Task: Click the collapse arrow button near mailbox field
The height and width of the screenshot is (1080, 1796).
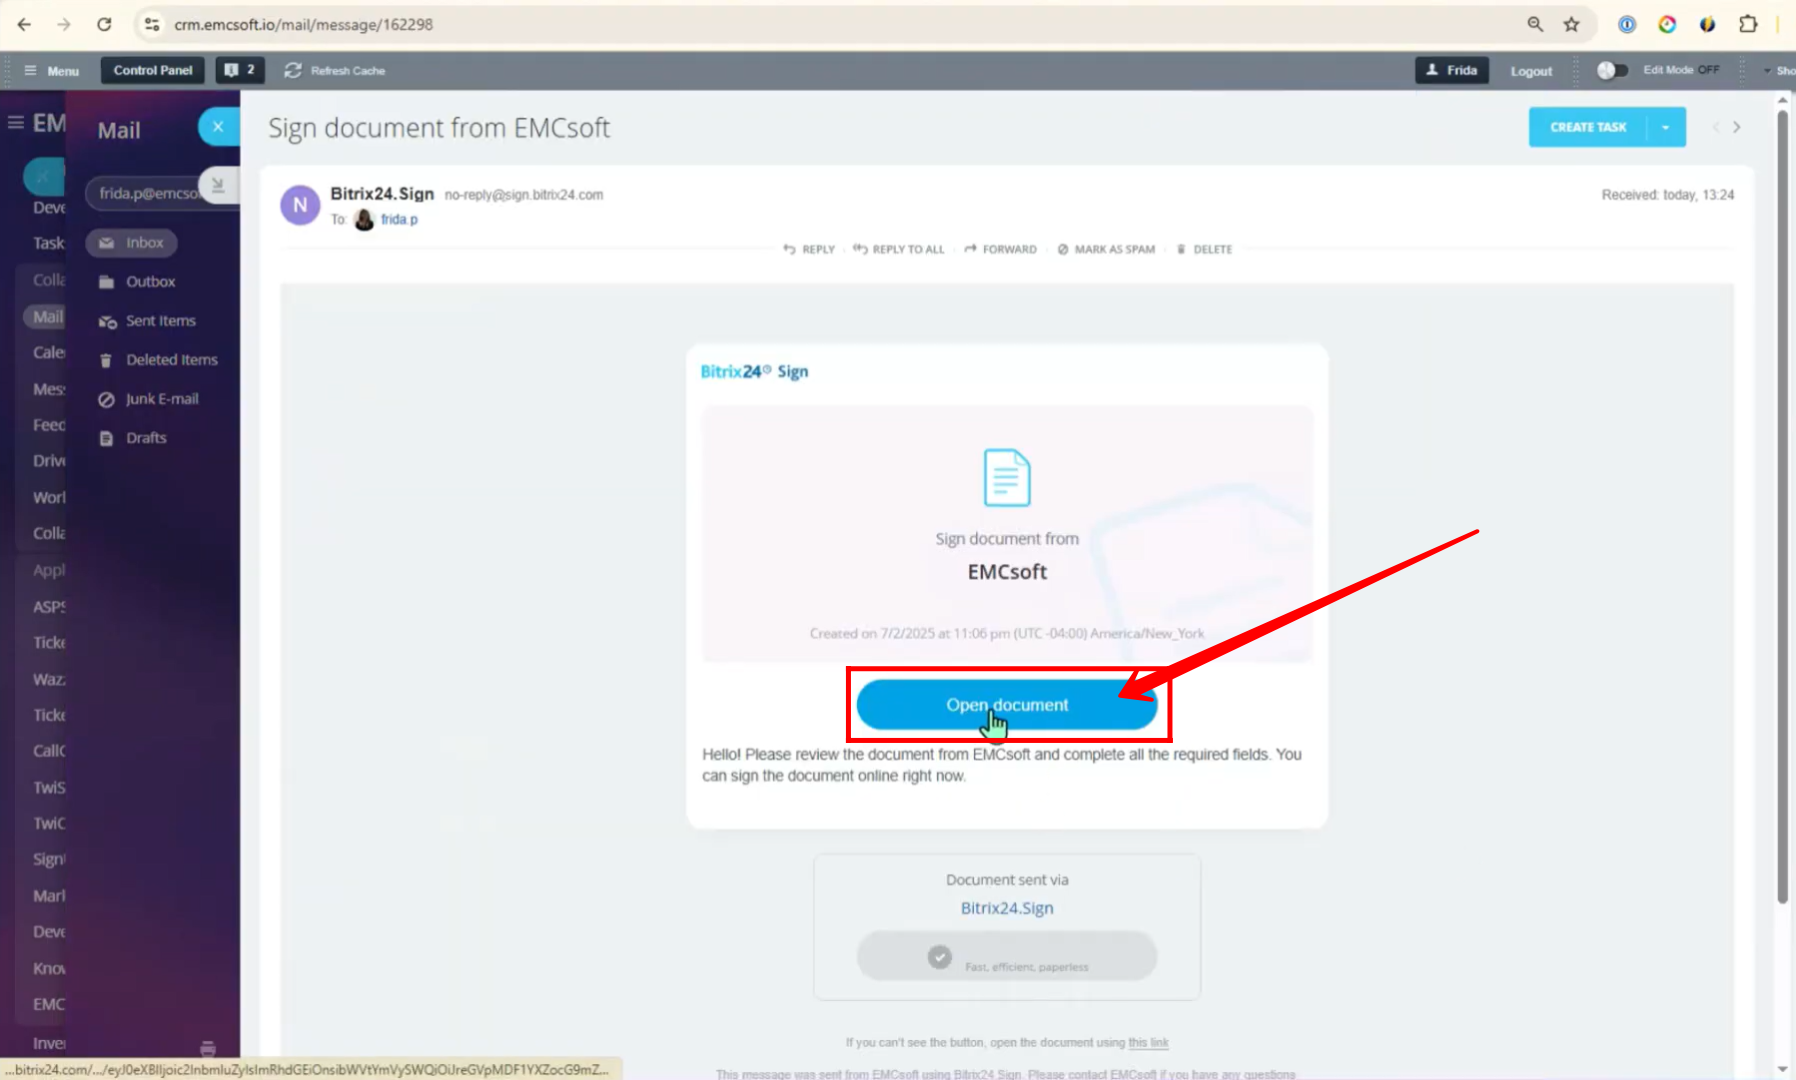Action: tap(218, 185)
